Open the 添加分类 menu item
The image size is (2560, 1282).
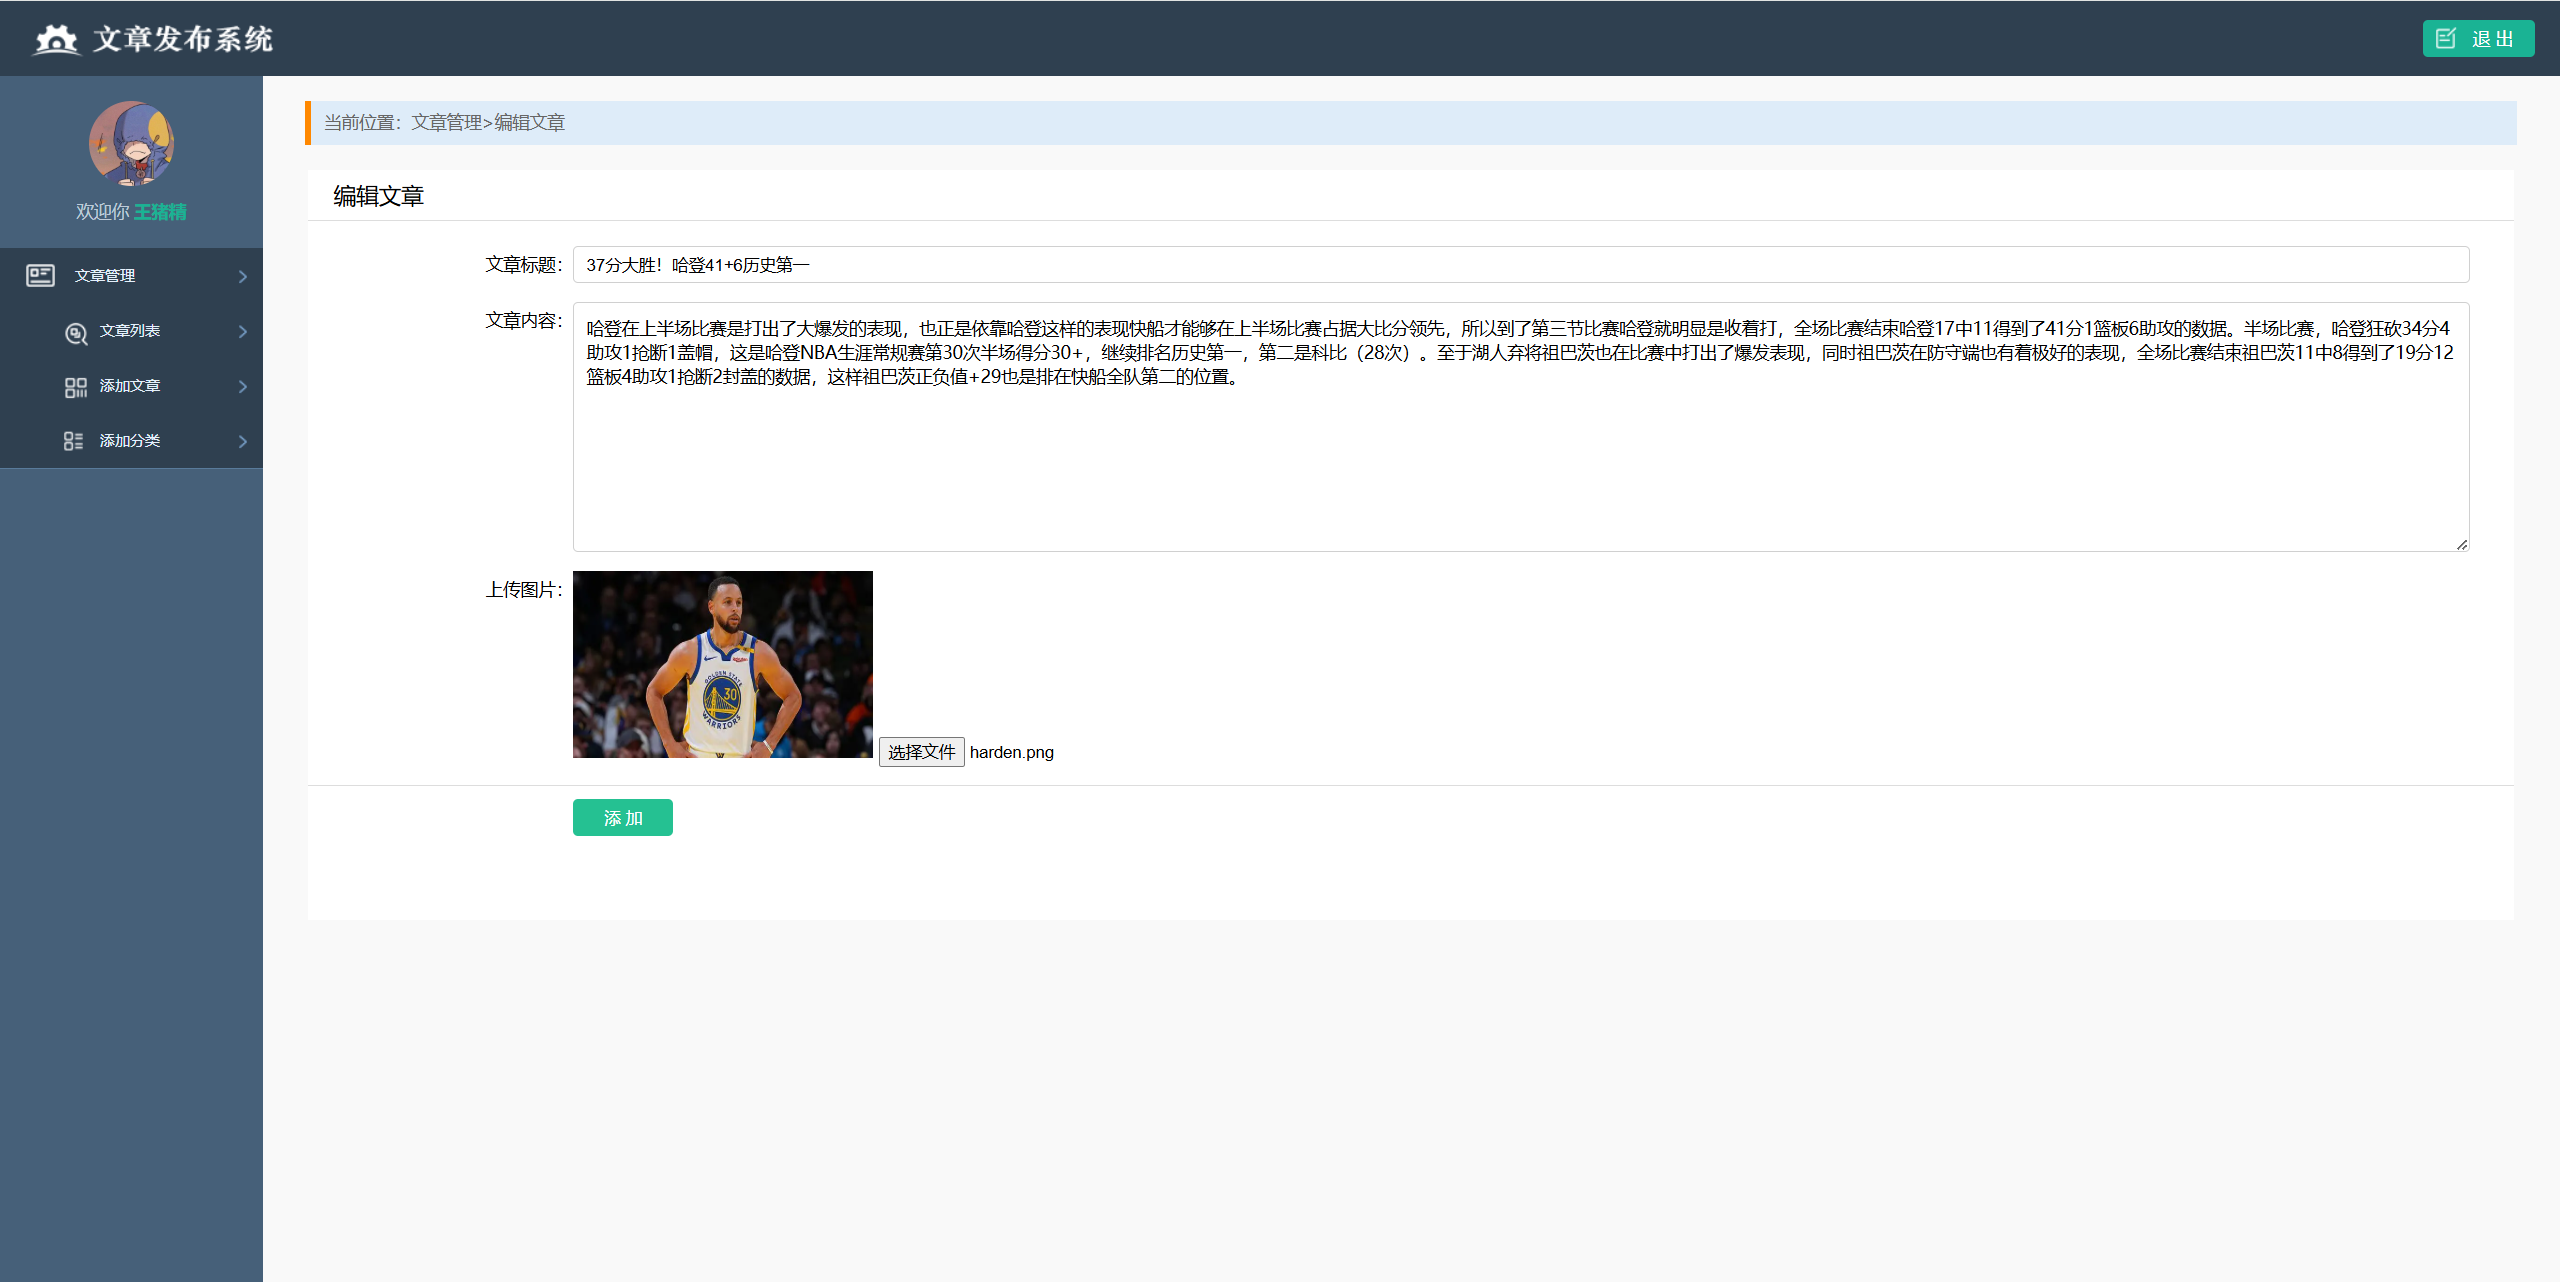[130, 441]
